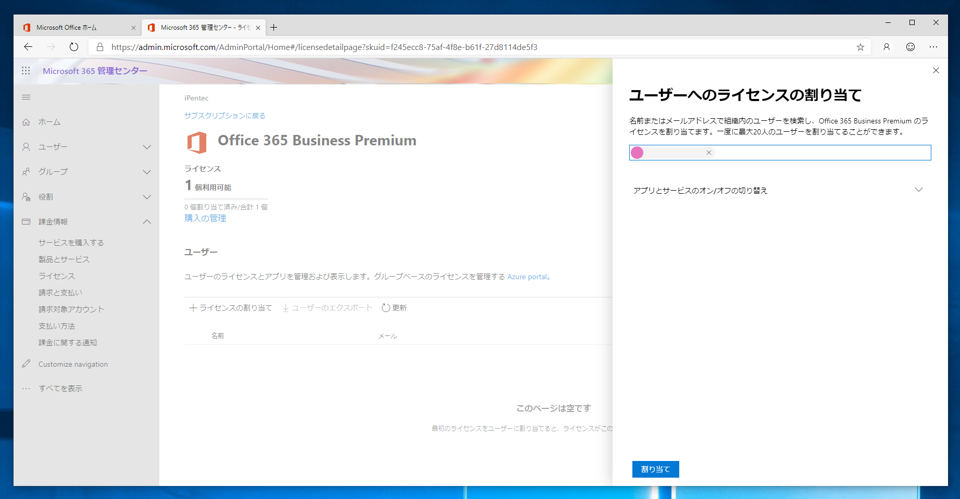The height and width of the screenshot is (499, 960).
Task: Expand the 役割 sidebar section chevron
Action: point(147,197)
